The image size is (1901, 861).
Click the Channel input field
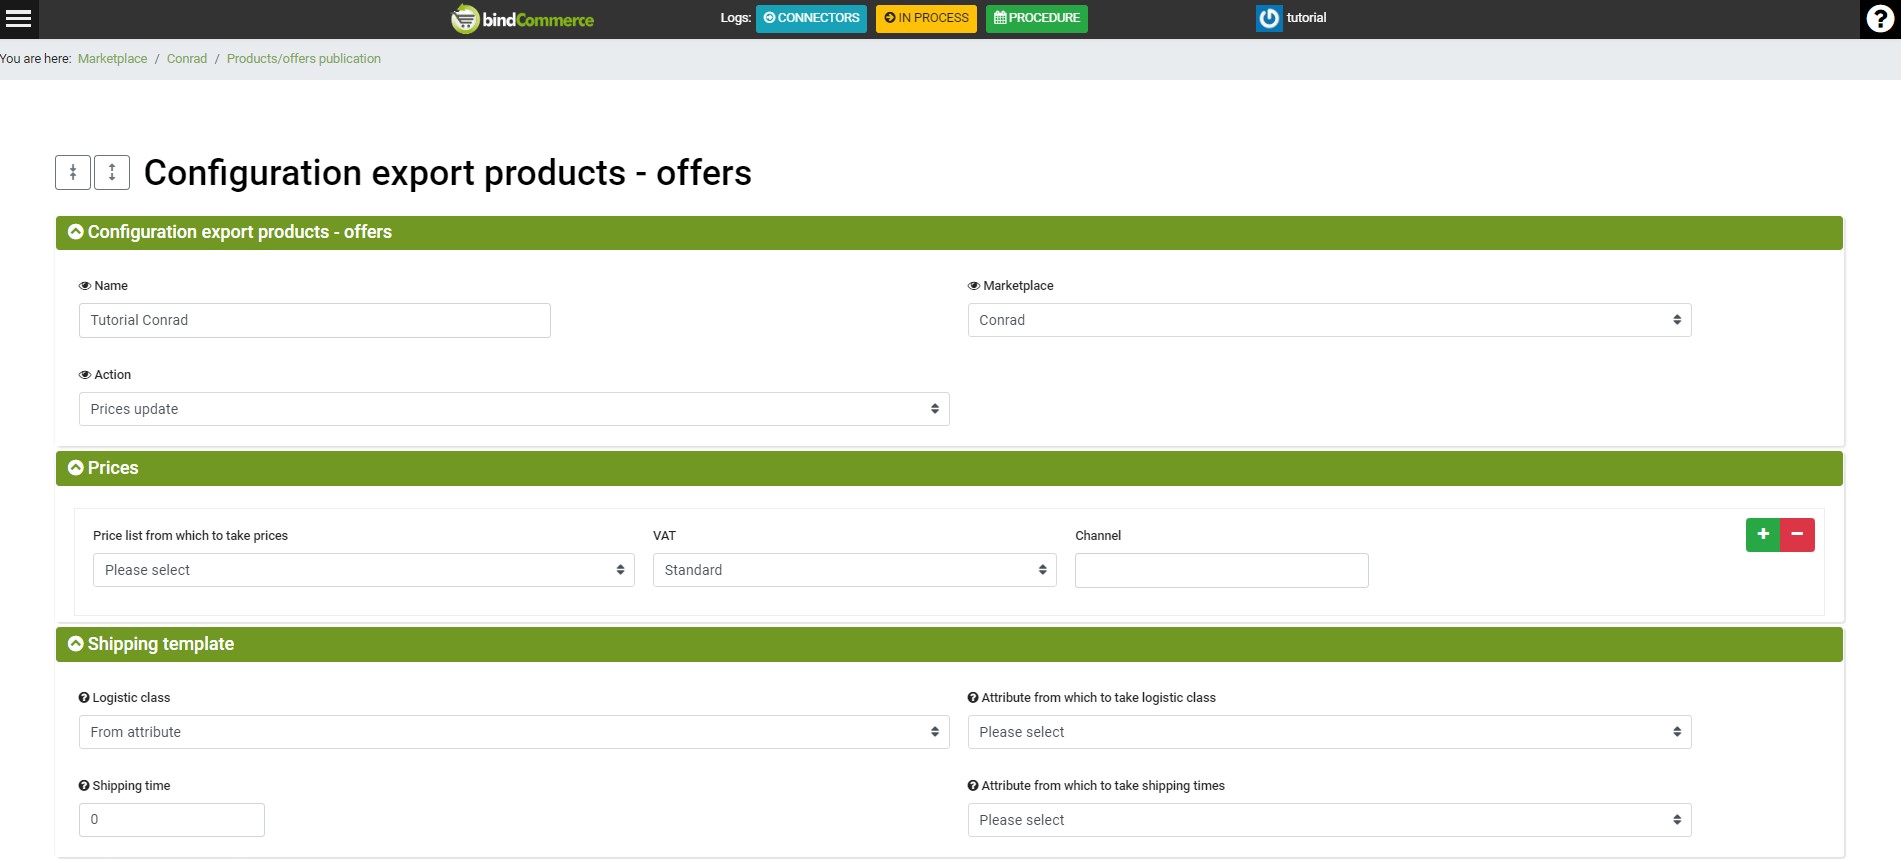click(1221, 570)
